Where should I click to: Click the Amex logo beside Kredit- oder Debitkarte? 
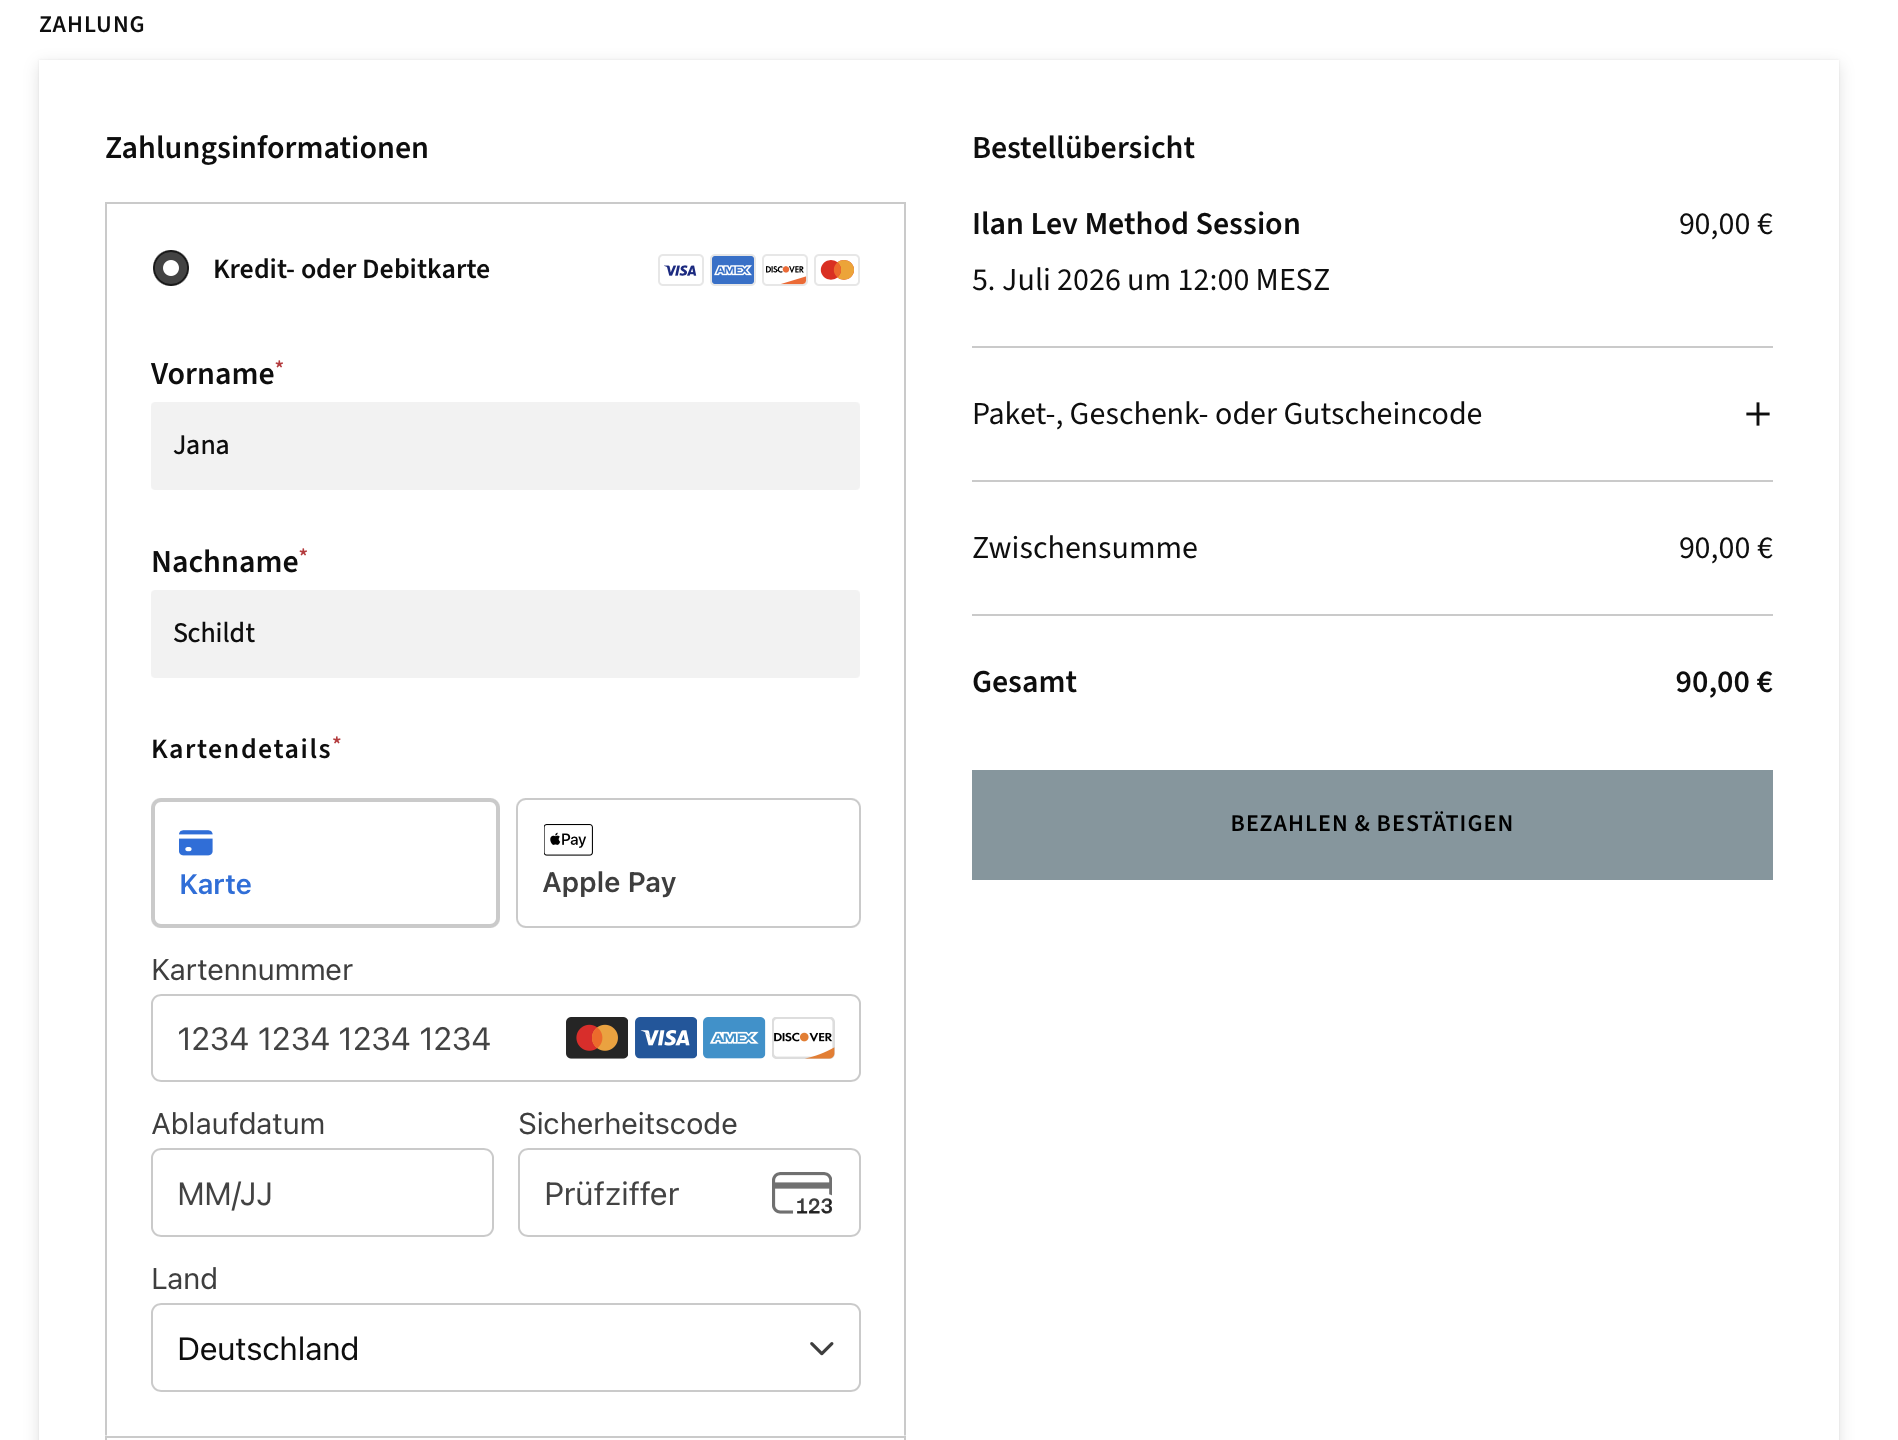(733, 270)
